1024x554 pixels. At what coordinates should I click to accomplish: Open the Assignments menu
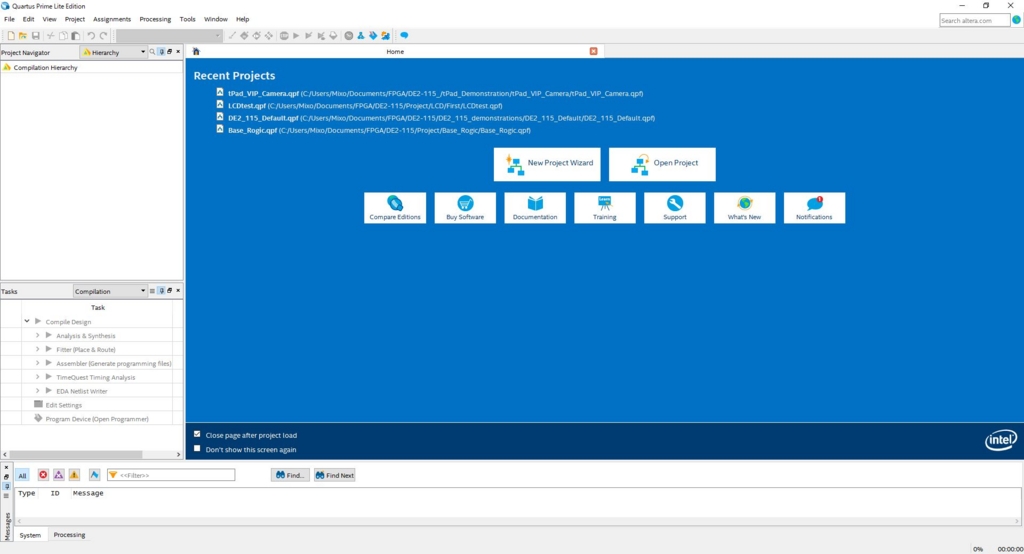coord(112,19)
